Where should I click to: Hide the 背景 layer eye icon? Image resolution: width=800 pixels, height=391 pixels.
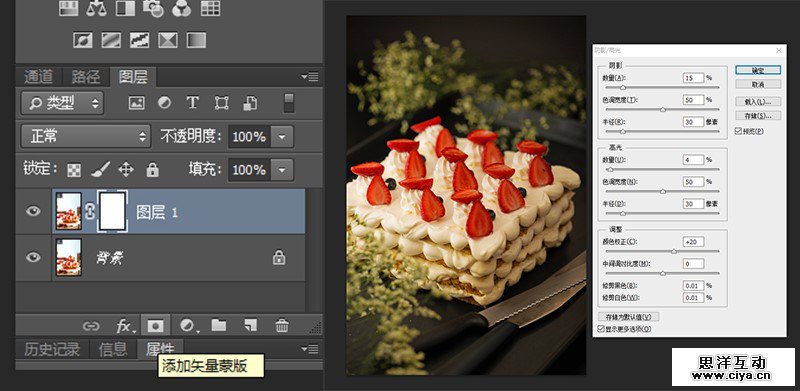[33, 257]
